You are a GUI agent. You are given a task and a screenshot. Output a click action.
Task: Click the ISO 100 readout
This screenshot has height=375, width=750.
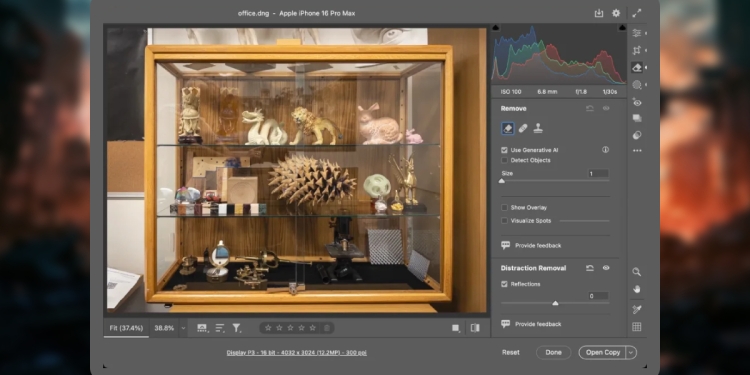[x=511, y=92]
